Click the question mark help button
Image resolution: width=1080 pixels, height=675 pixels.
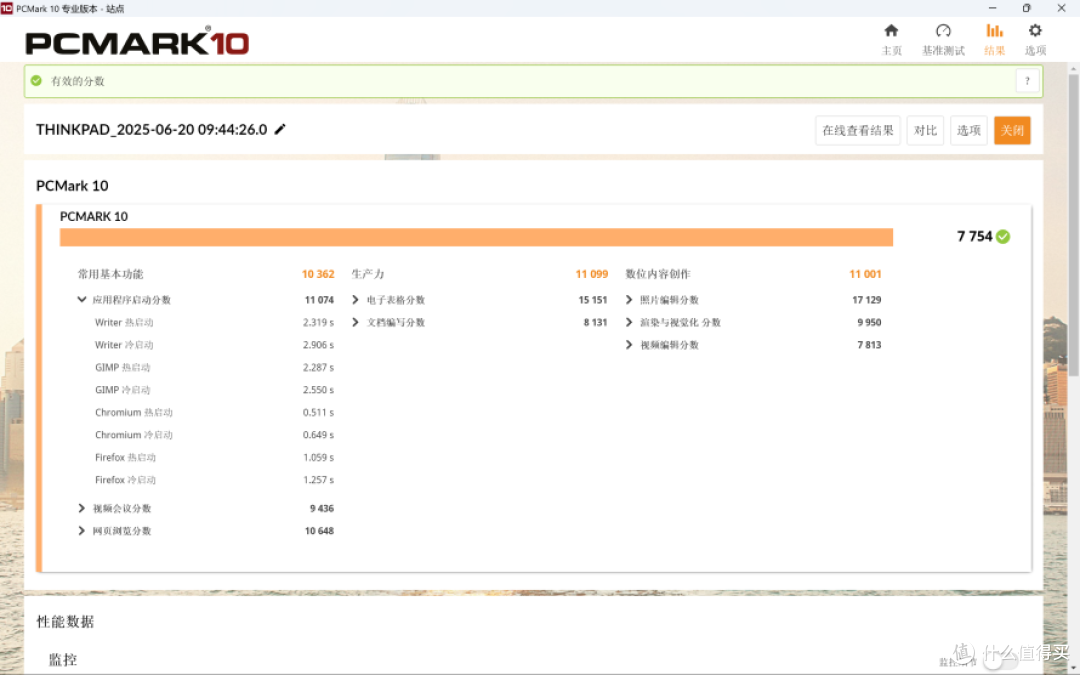click(x=1027, y=81)
